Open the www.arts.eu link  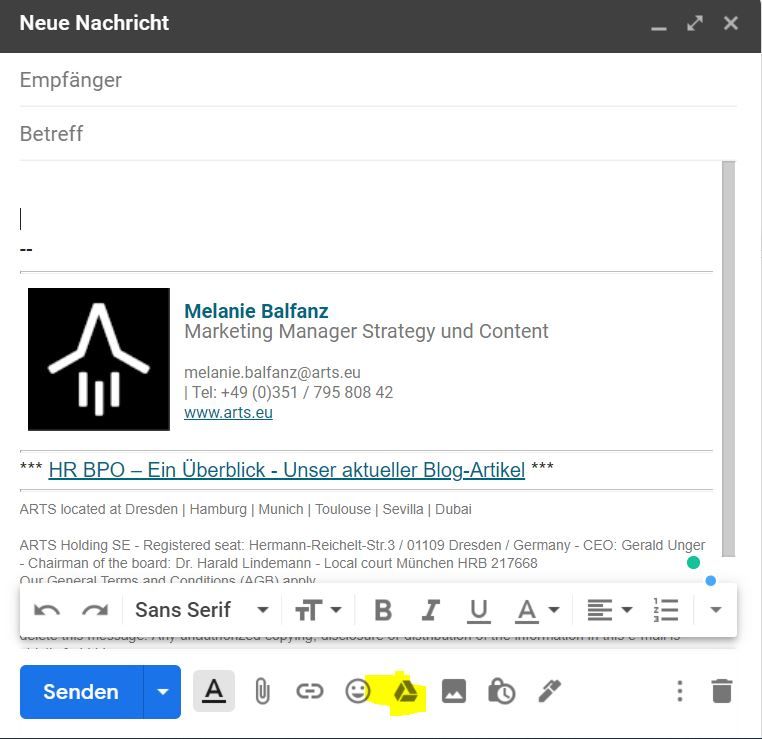pyautogui.click(x=228, y=412)
